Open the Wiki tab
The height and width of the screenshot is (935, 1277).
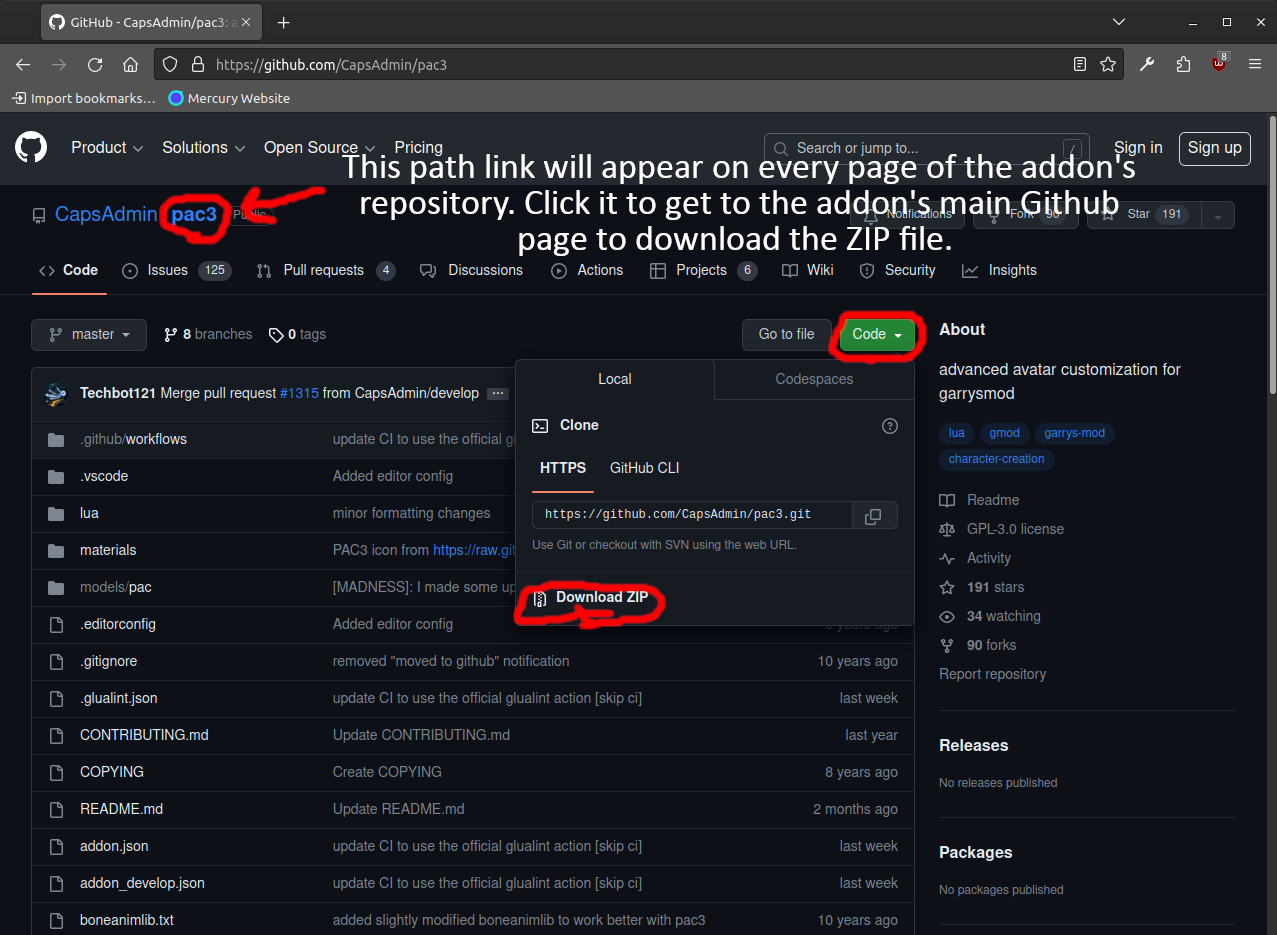(808, 270)
